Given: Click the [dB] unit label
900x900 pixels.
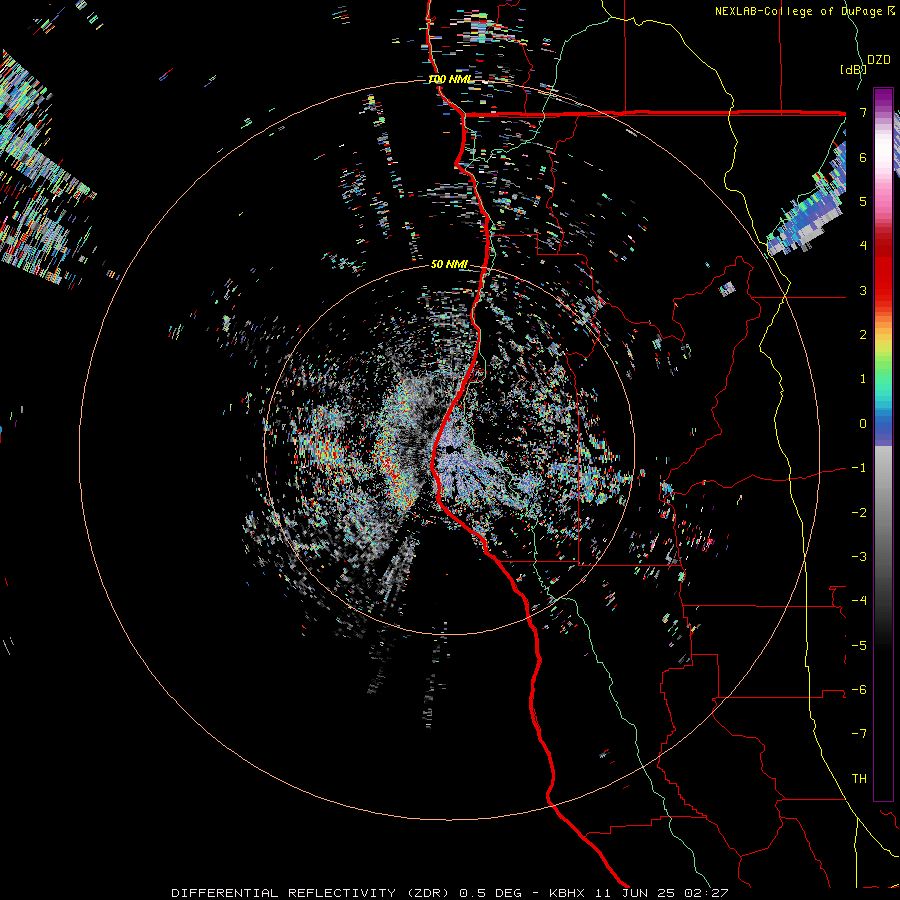Looking at the screenshot, I should tap(853, 69).
